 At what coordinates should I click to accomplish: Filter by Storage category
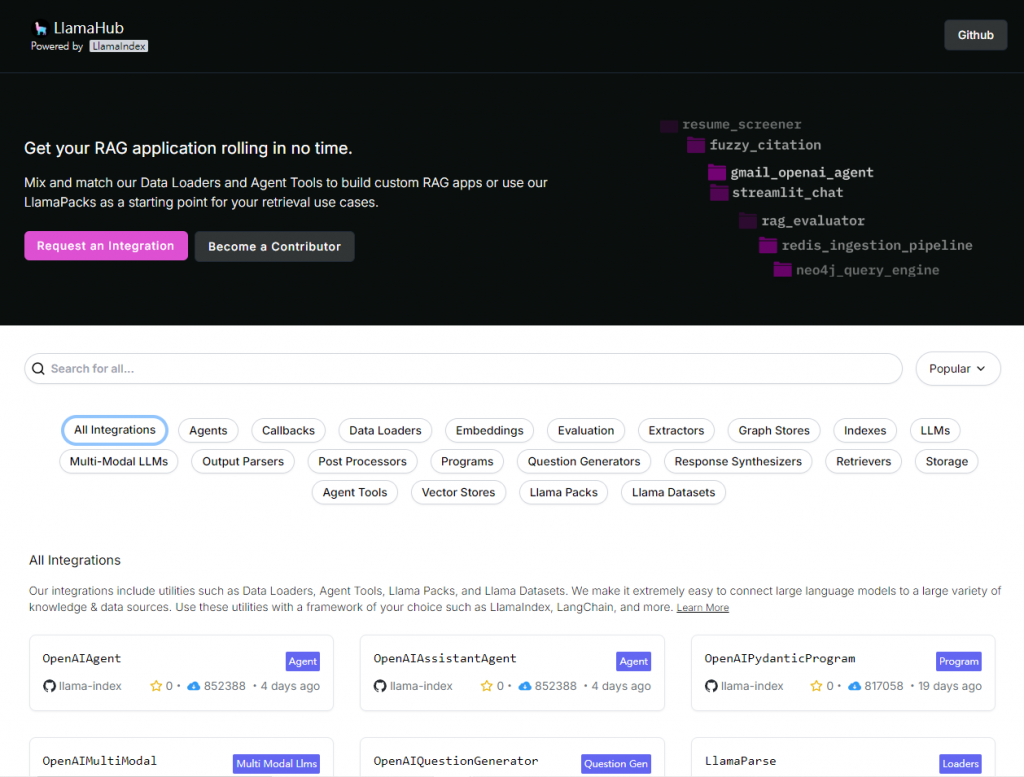pyautogui.click(x=946, y=462)
